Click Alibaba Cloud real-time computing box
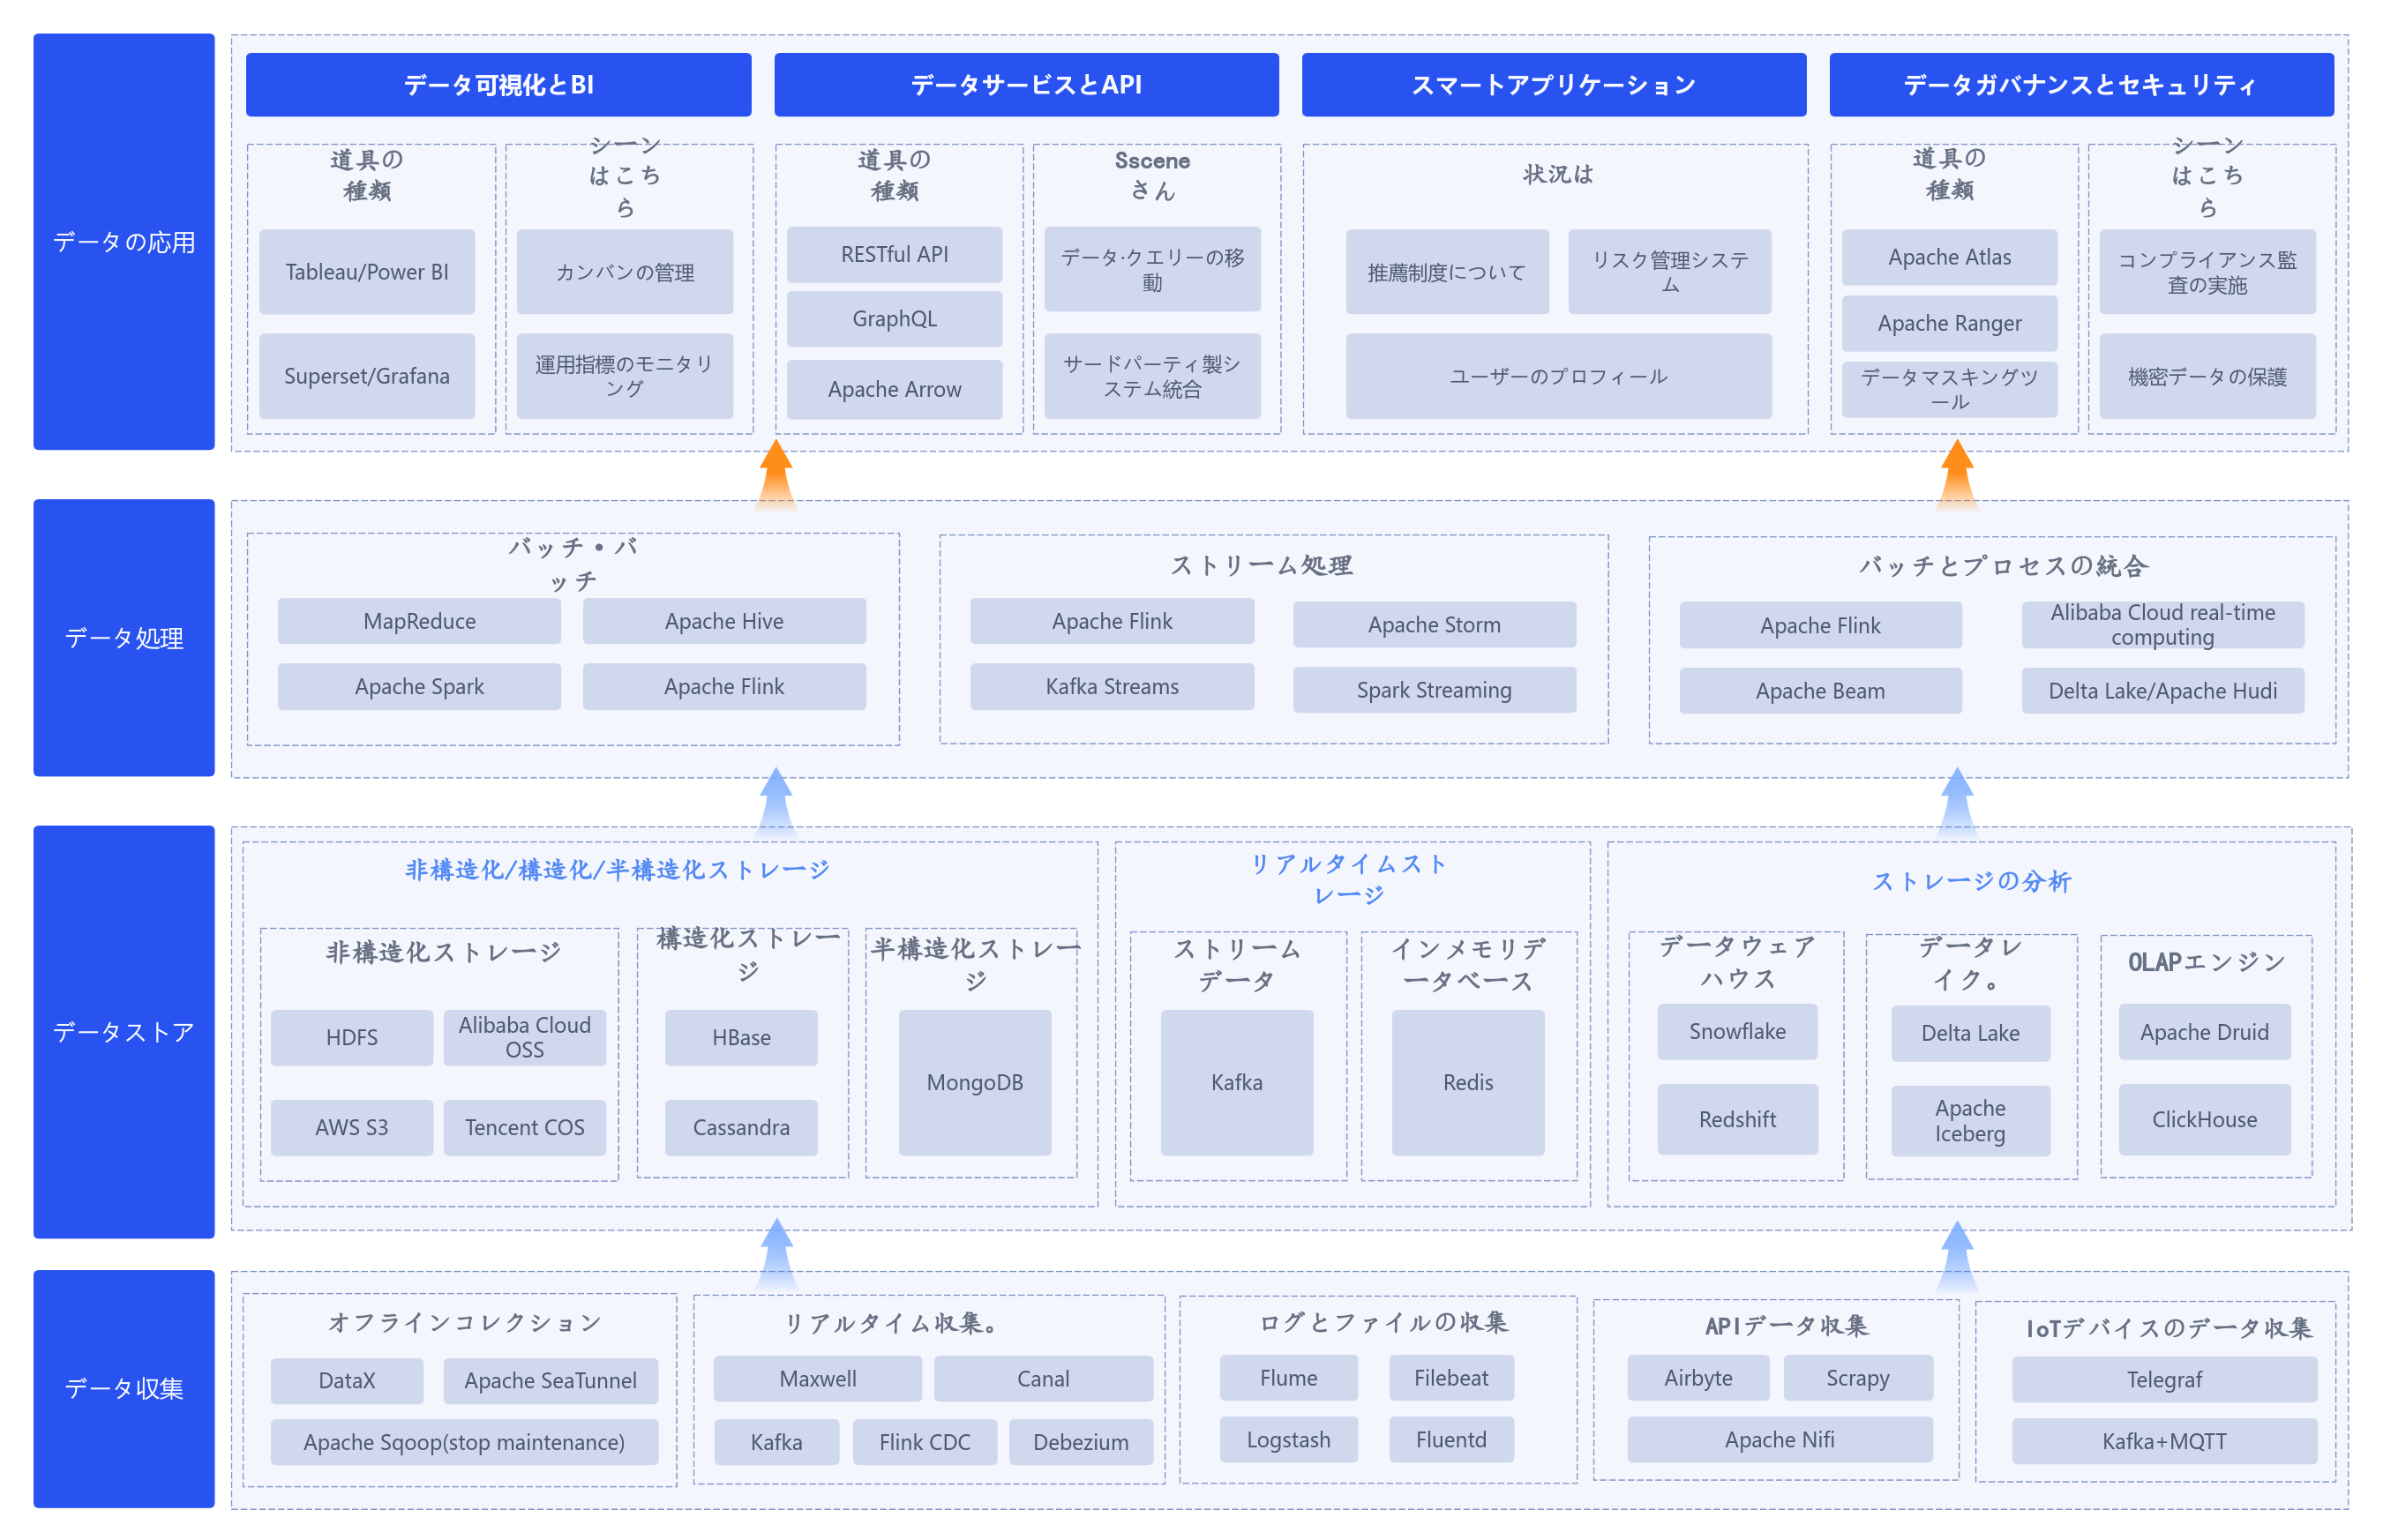The image size is (2383, 1540). pyautogui.click(x=2162, y=625)
